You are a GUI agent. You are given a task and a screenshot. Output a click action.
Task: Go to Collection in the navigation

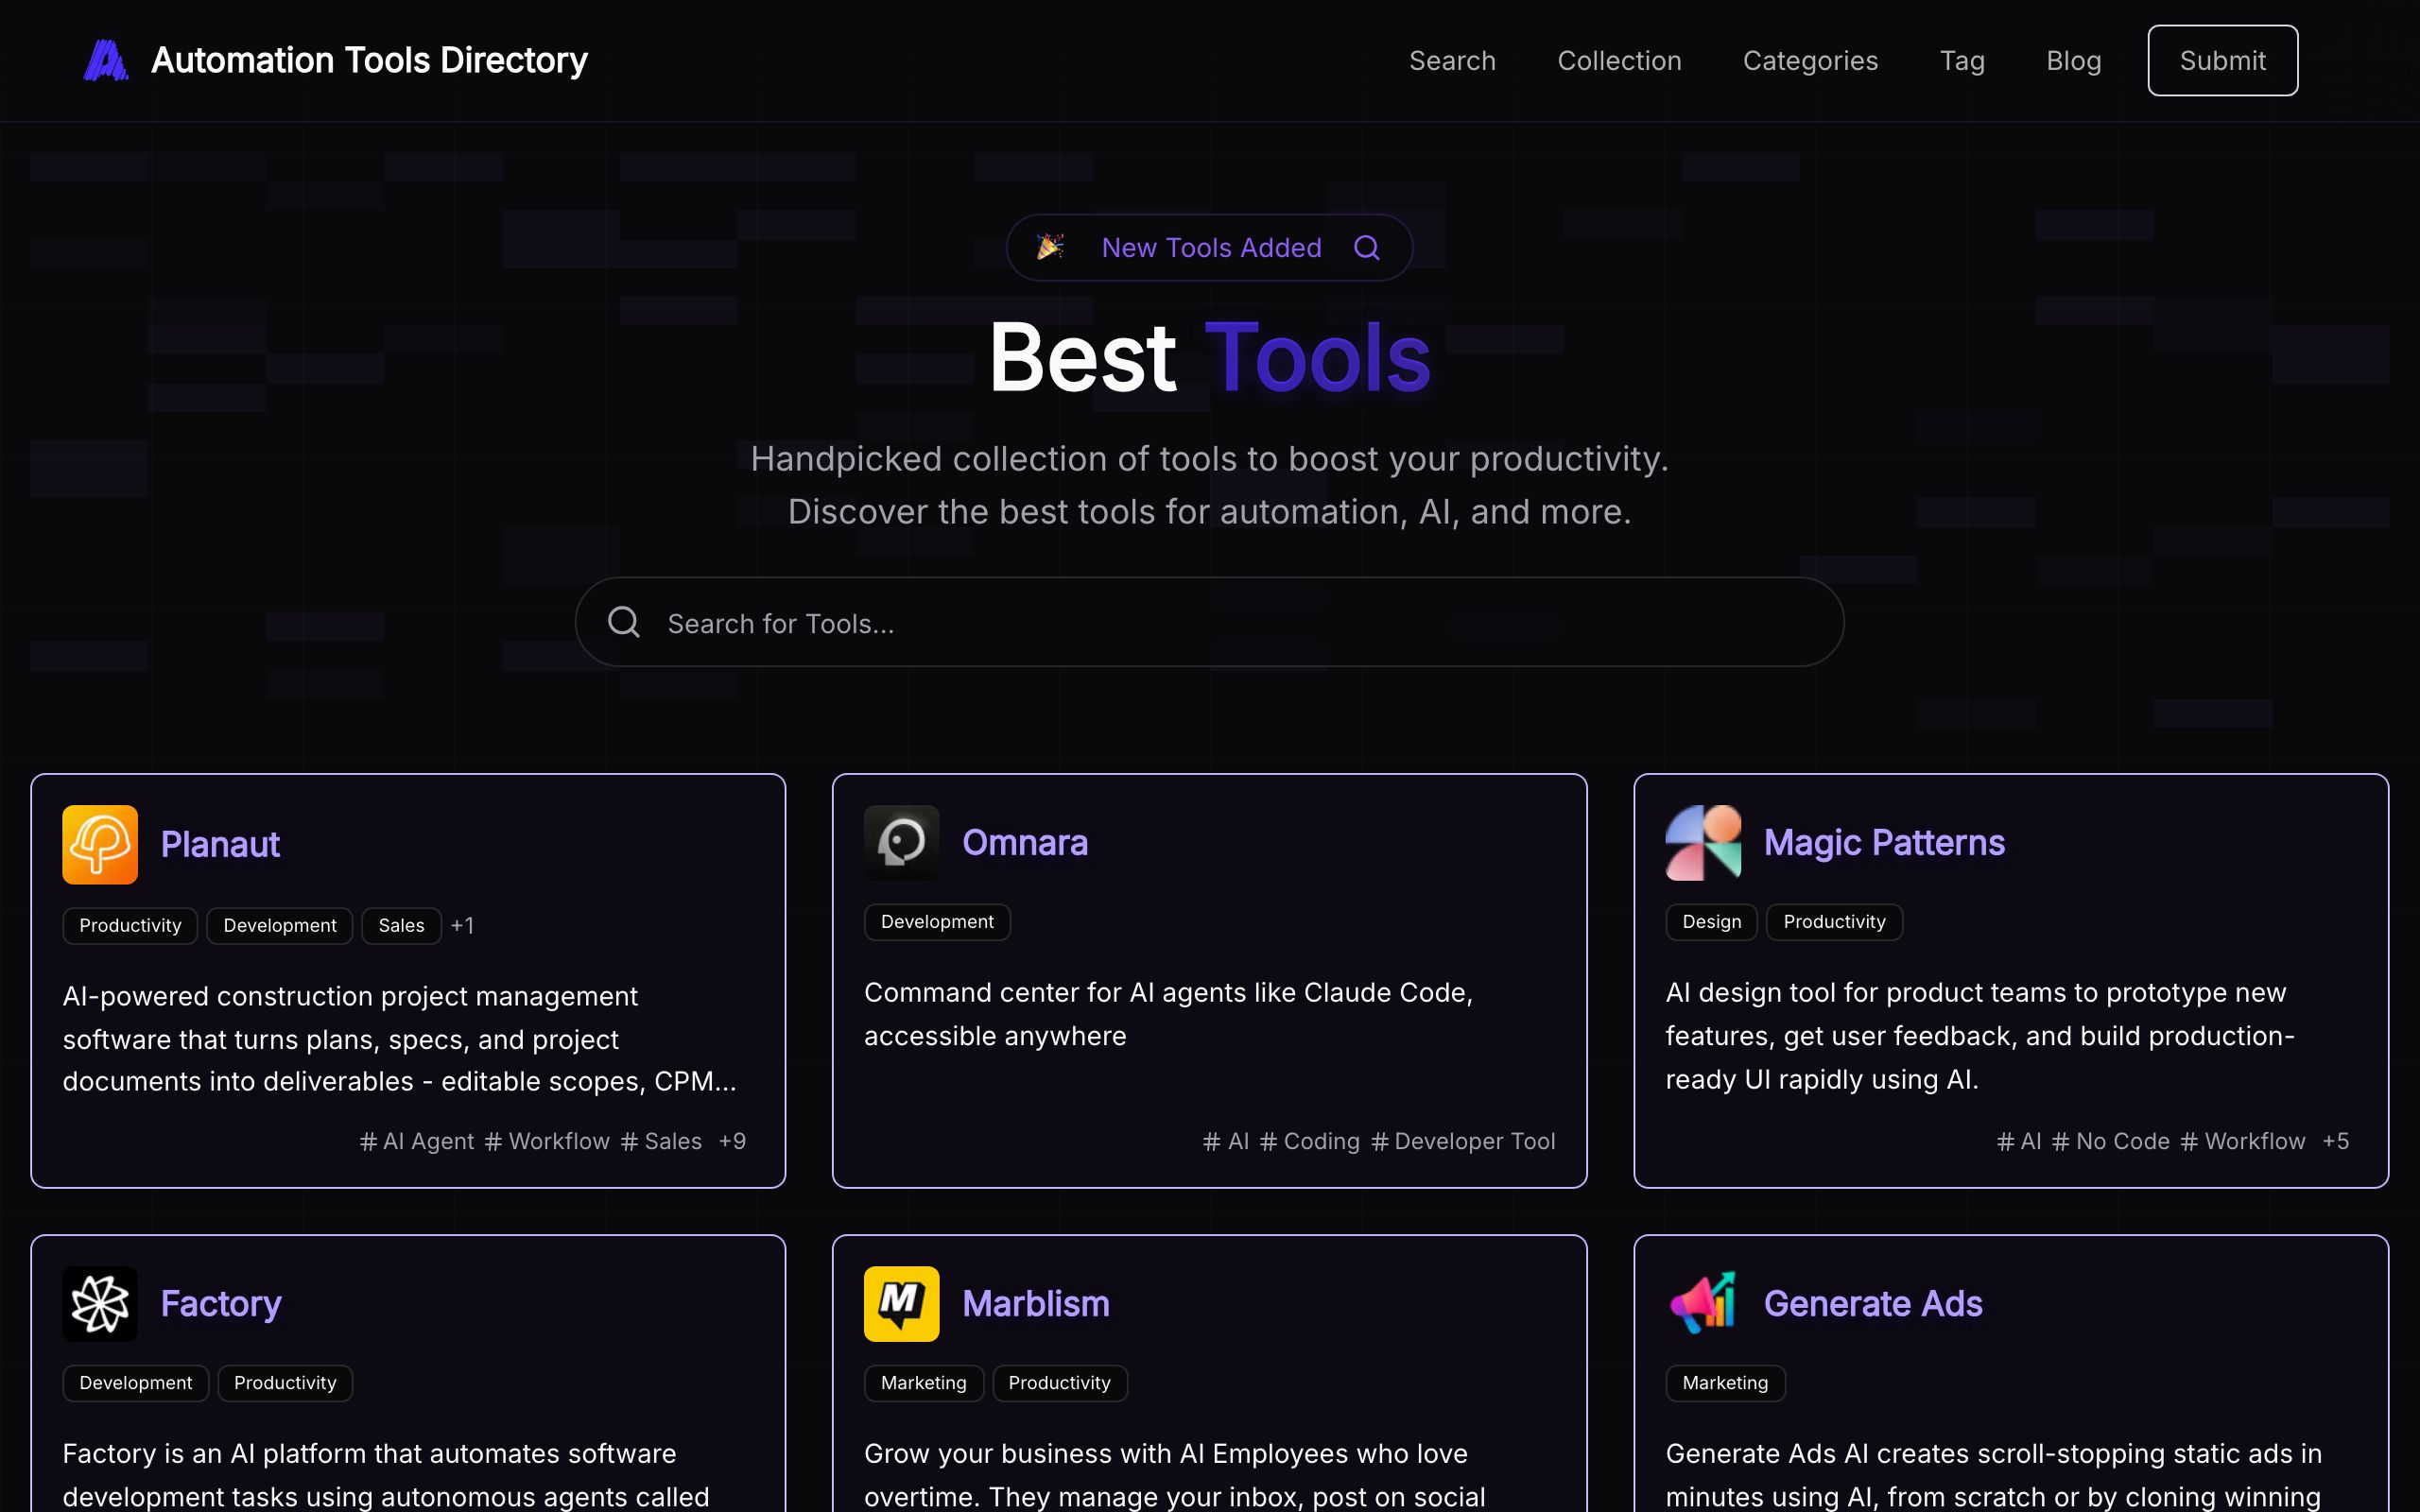coord(1619,60)
